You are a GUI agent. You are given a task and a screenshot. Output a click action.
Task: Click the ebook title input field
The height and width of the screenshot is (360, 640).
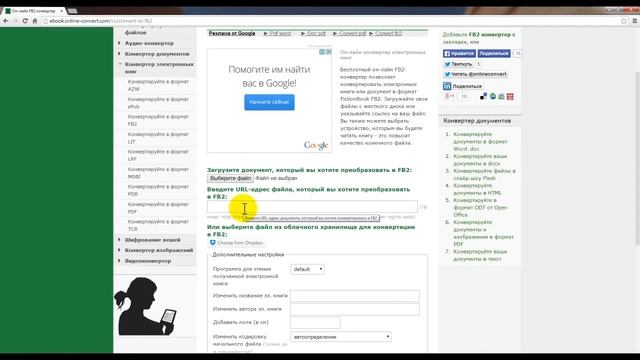click(355, 296)
